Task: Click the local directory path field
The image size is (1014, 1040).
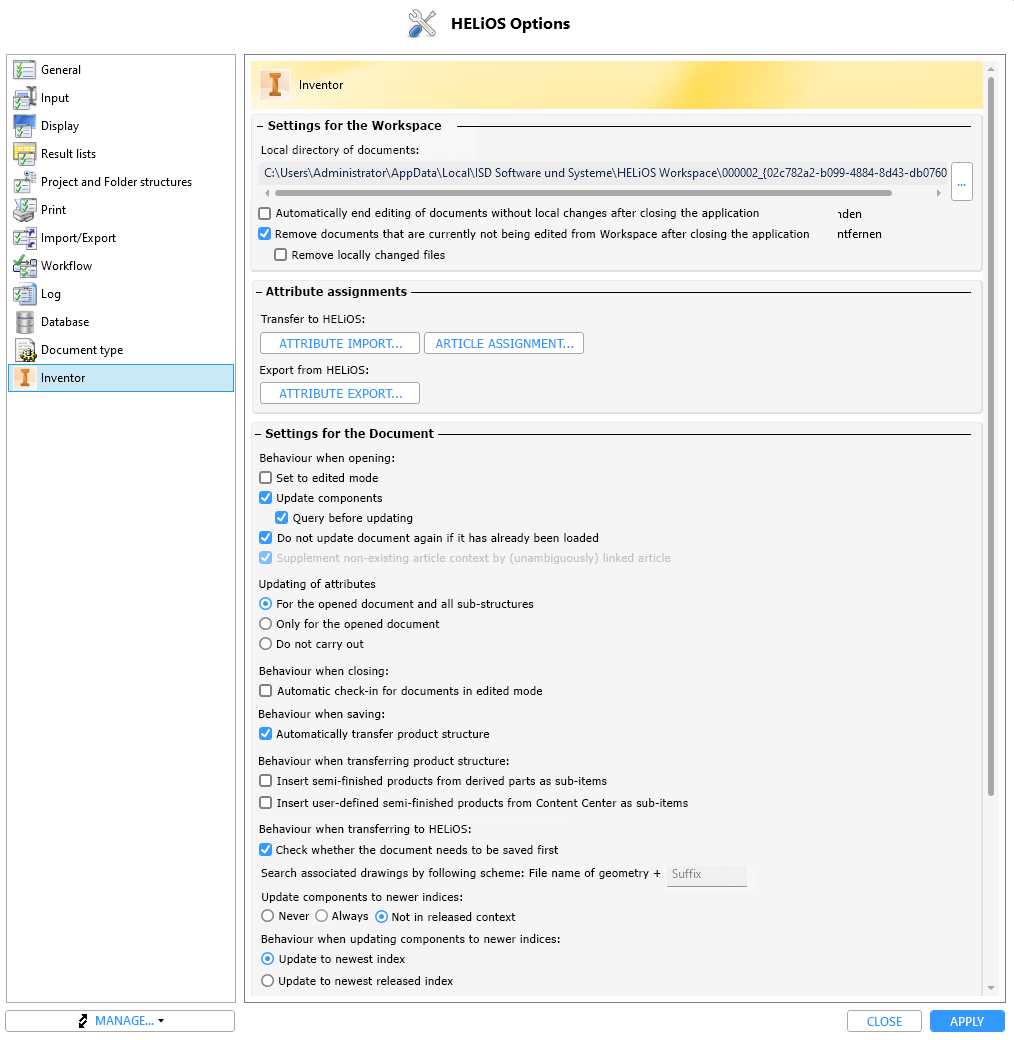Action: pyautogui.click(x=605, y=173)
